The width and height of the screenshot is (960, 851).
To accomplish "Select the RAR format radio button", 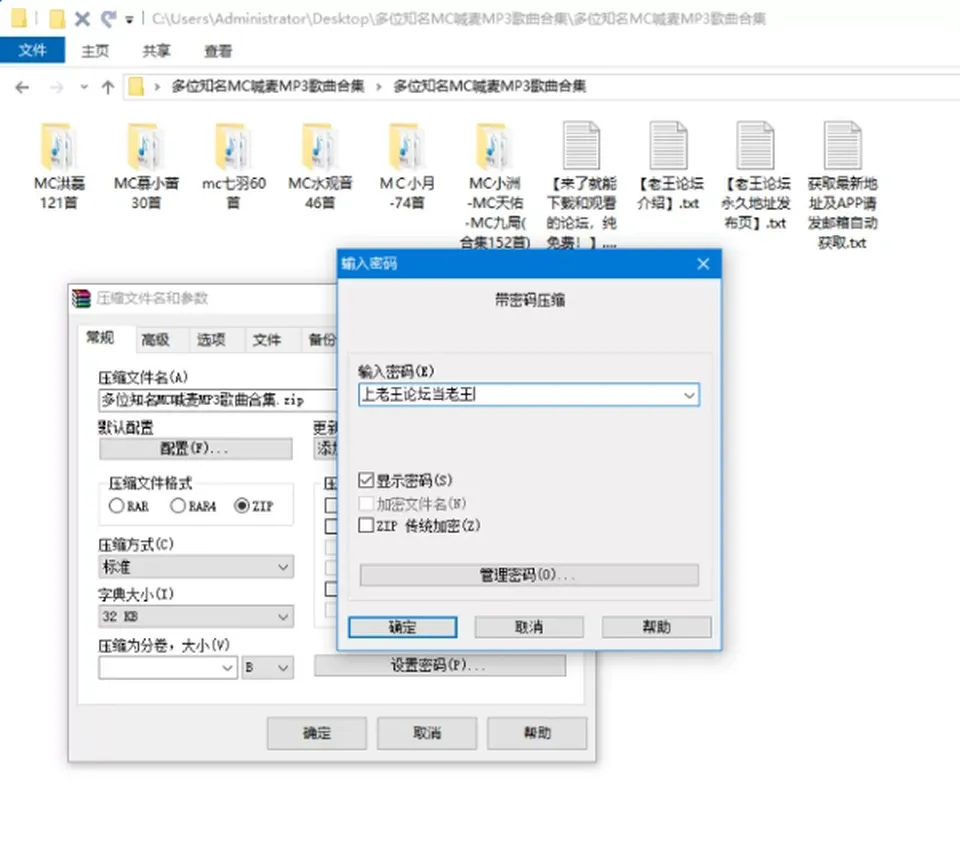I will 116,506.
